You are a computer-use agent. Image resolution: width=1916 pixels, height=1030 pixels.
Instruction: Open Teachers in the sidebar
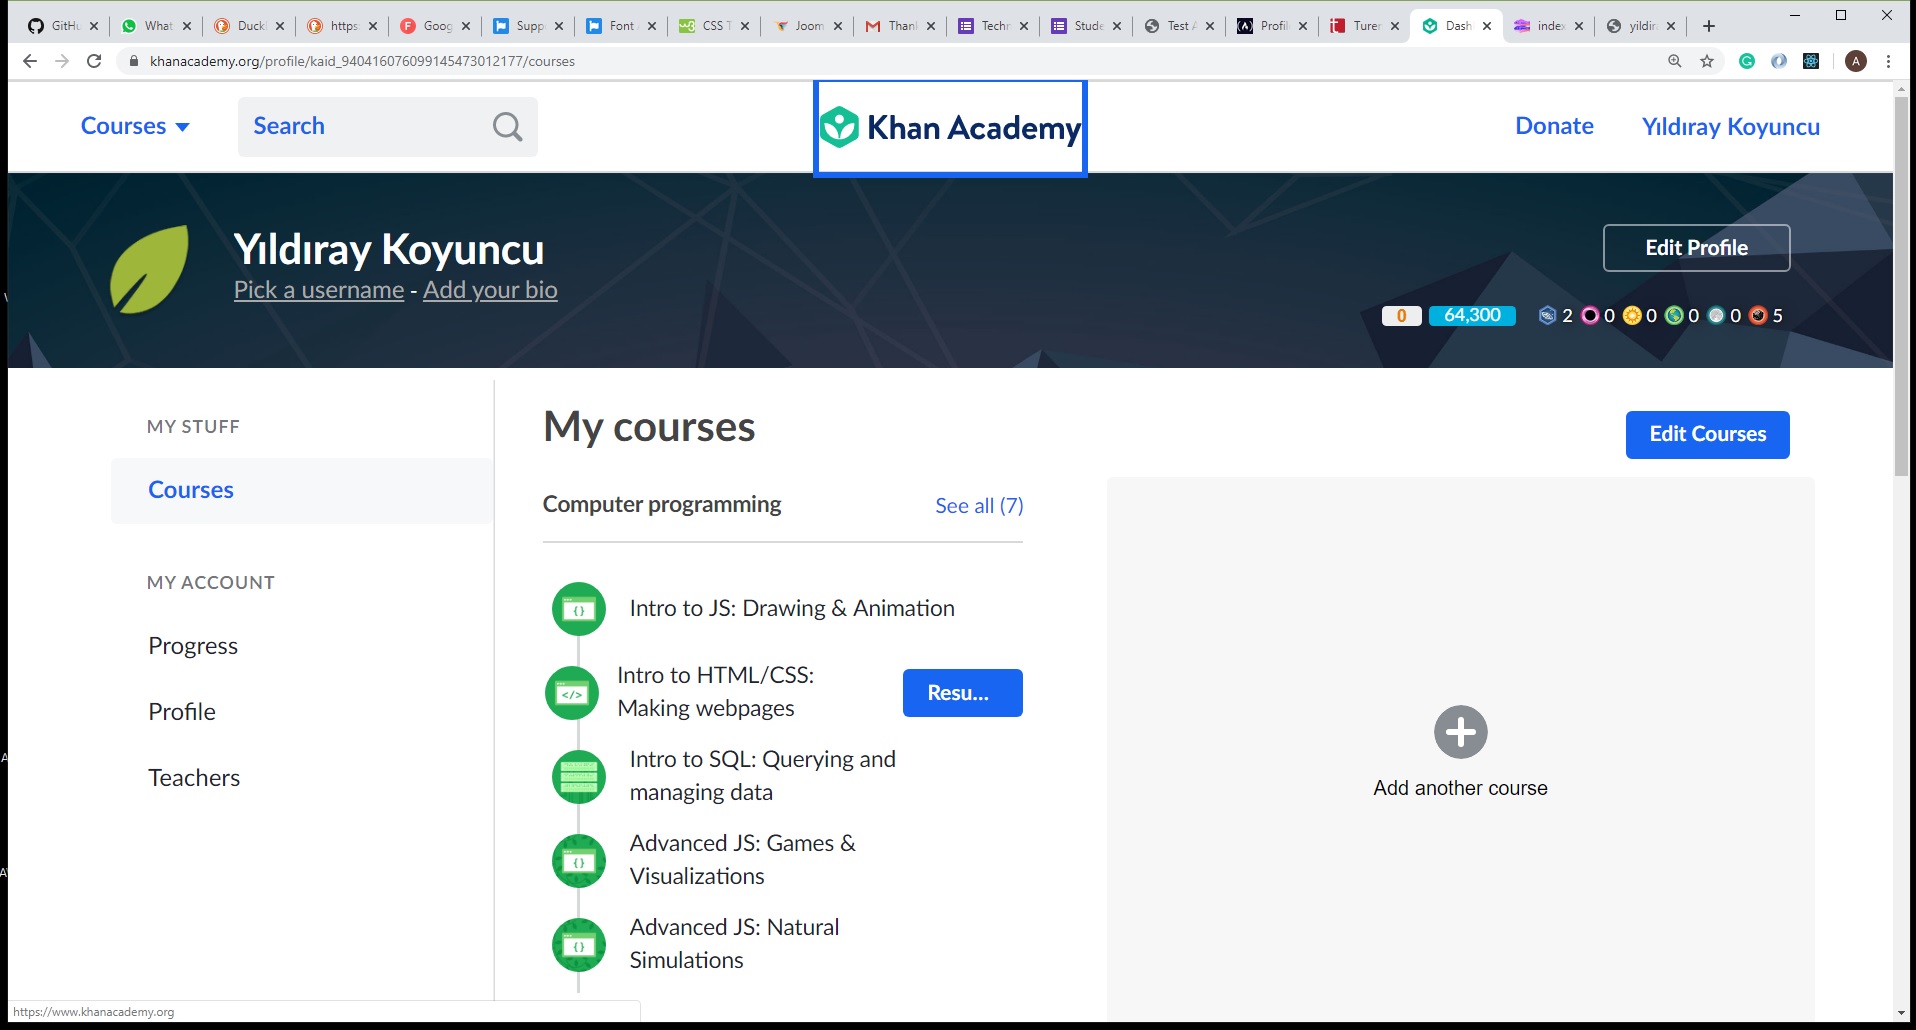[x=194, y=778]
